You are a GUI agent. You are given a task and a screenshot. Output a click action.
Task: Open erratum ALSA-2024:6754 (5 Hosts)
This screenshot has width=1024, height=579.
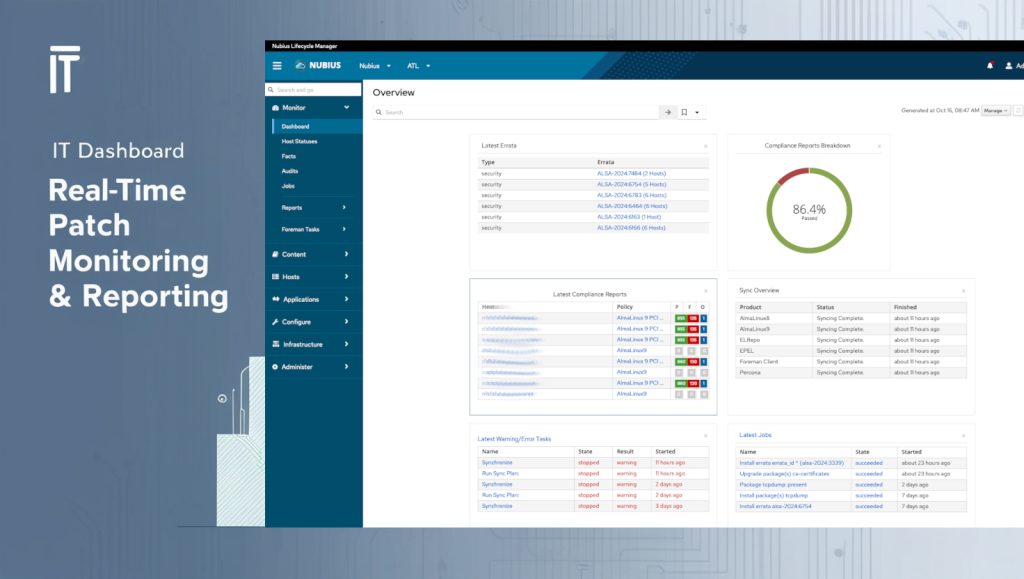click(x=632, y=185)
